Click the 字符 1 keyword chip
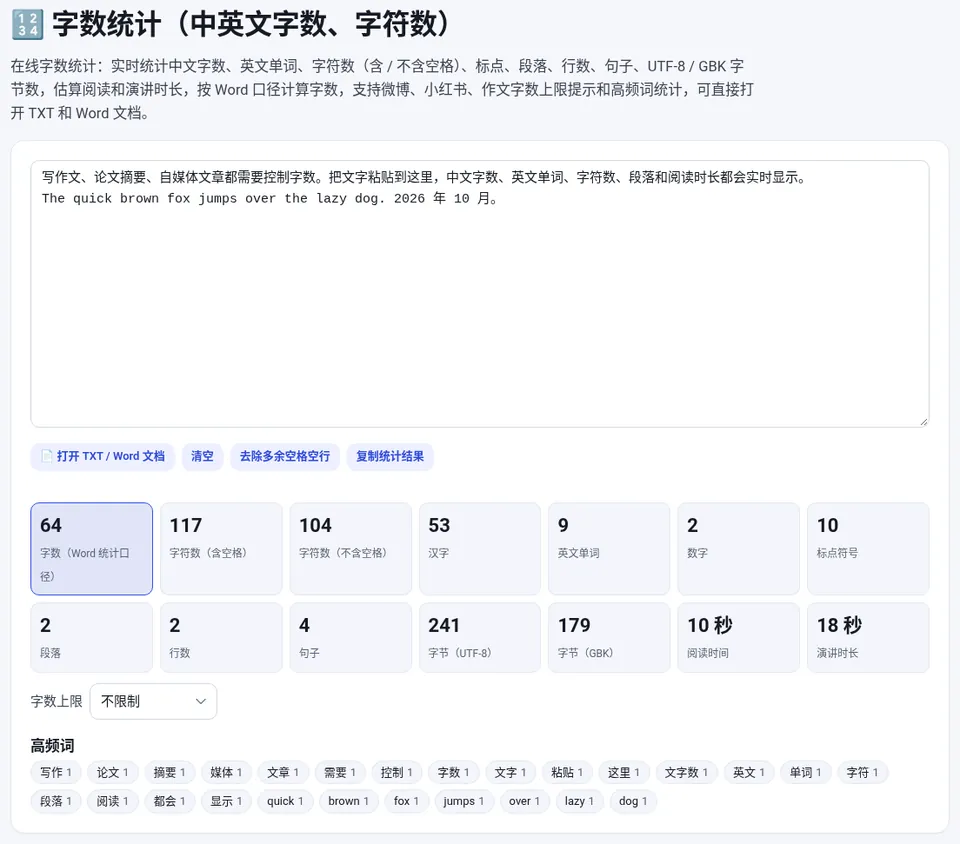 [x=863, y=772]
